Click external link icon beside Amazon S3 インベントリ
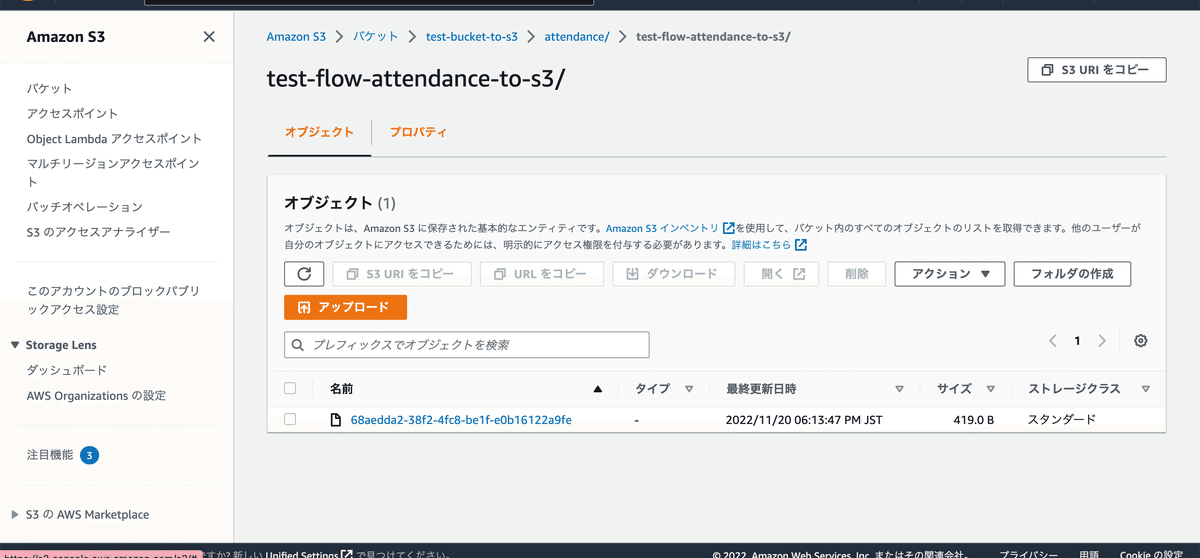Viewport: 1200px width, 558px height. (728, 228)
